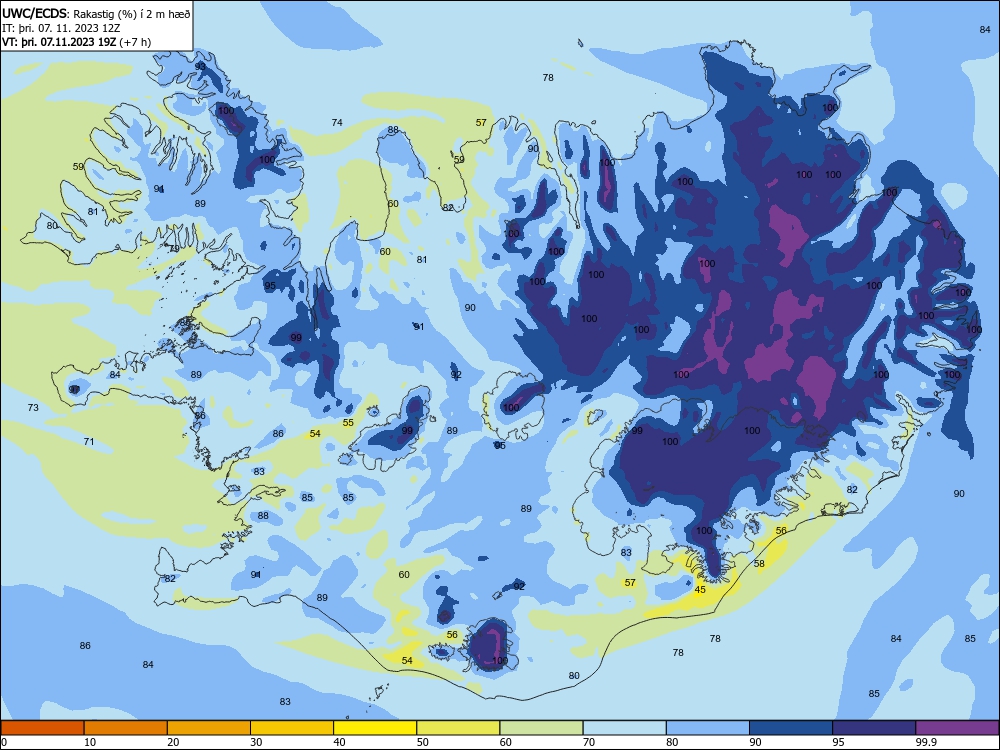Click the humidity value '45' on the map

(700, 589)
